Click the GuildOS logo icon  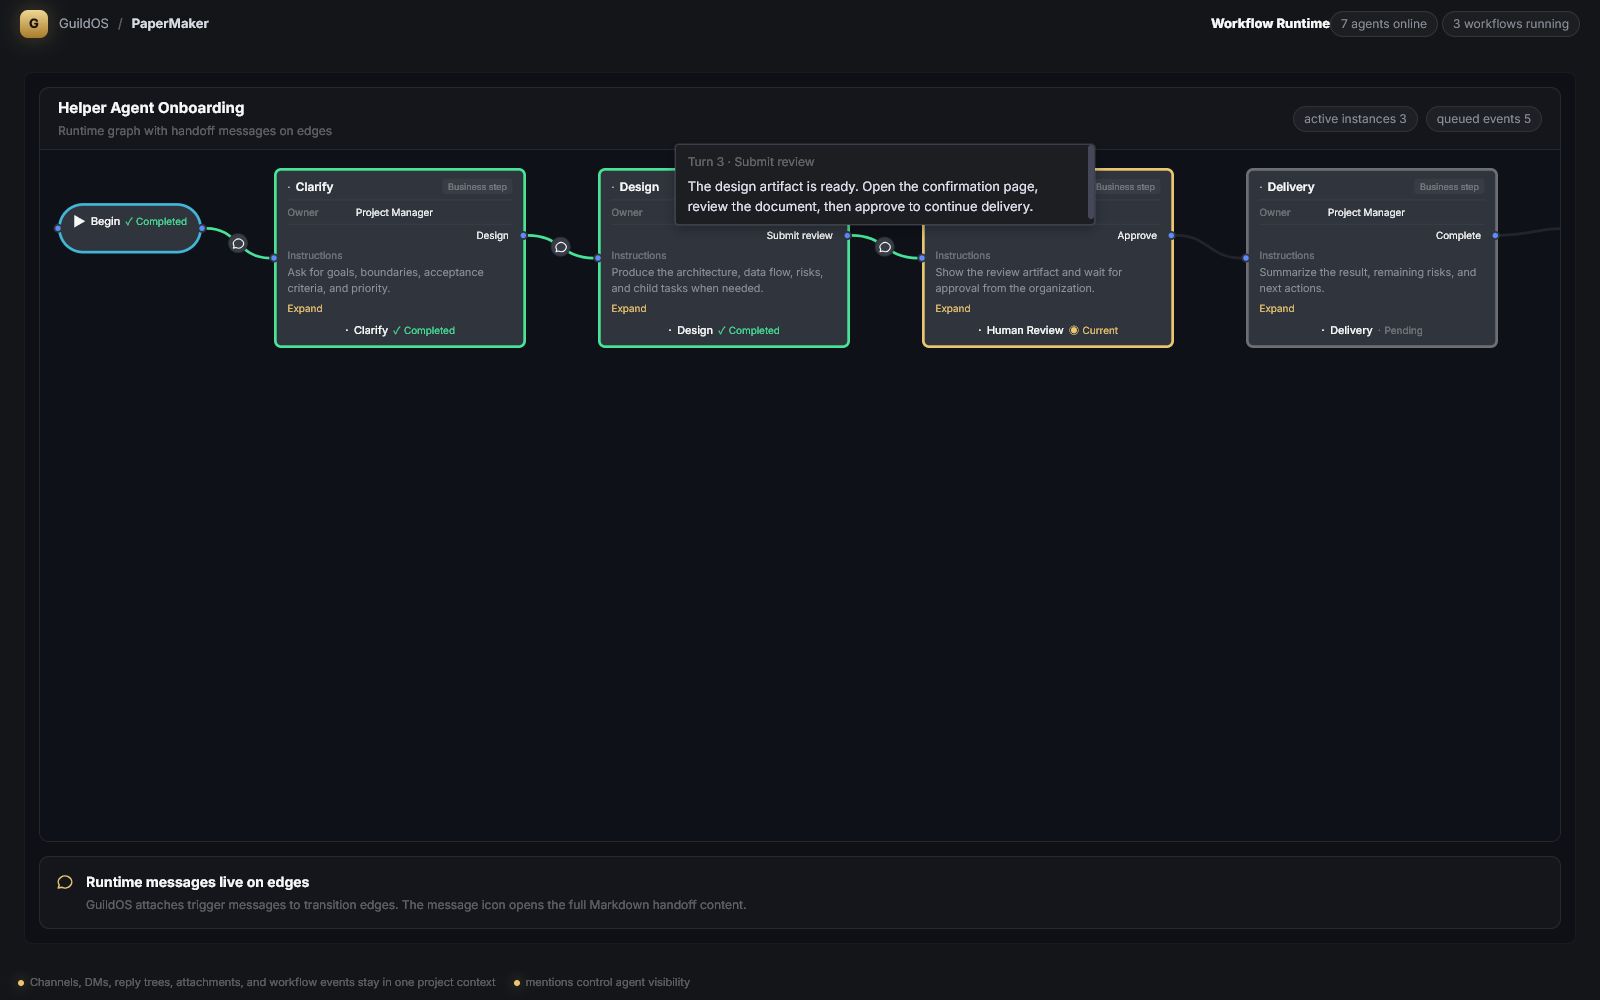click(33, 23)
